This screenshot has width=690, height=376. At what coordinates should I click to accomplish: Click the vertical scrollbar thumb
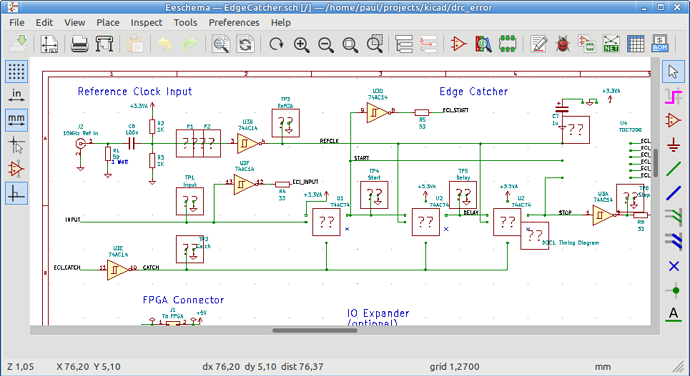tap(655, 163)
